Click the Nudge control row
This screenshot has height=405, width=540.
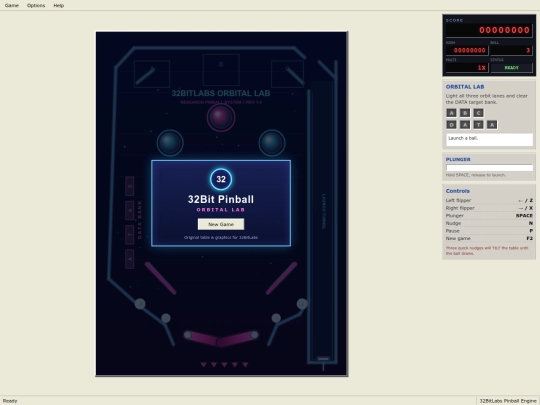click(x=489, y=223)
